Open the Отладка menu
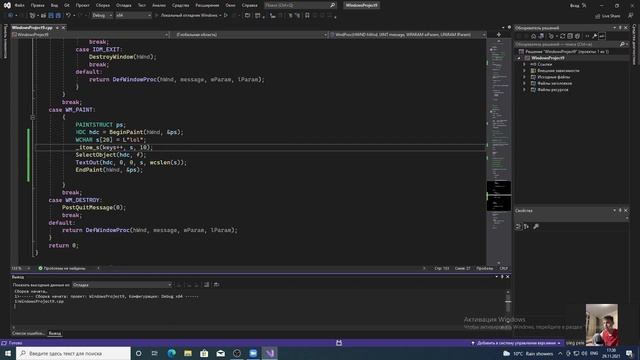The height and width of the screenshot is (360, 640). [123, 5]
